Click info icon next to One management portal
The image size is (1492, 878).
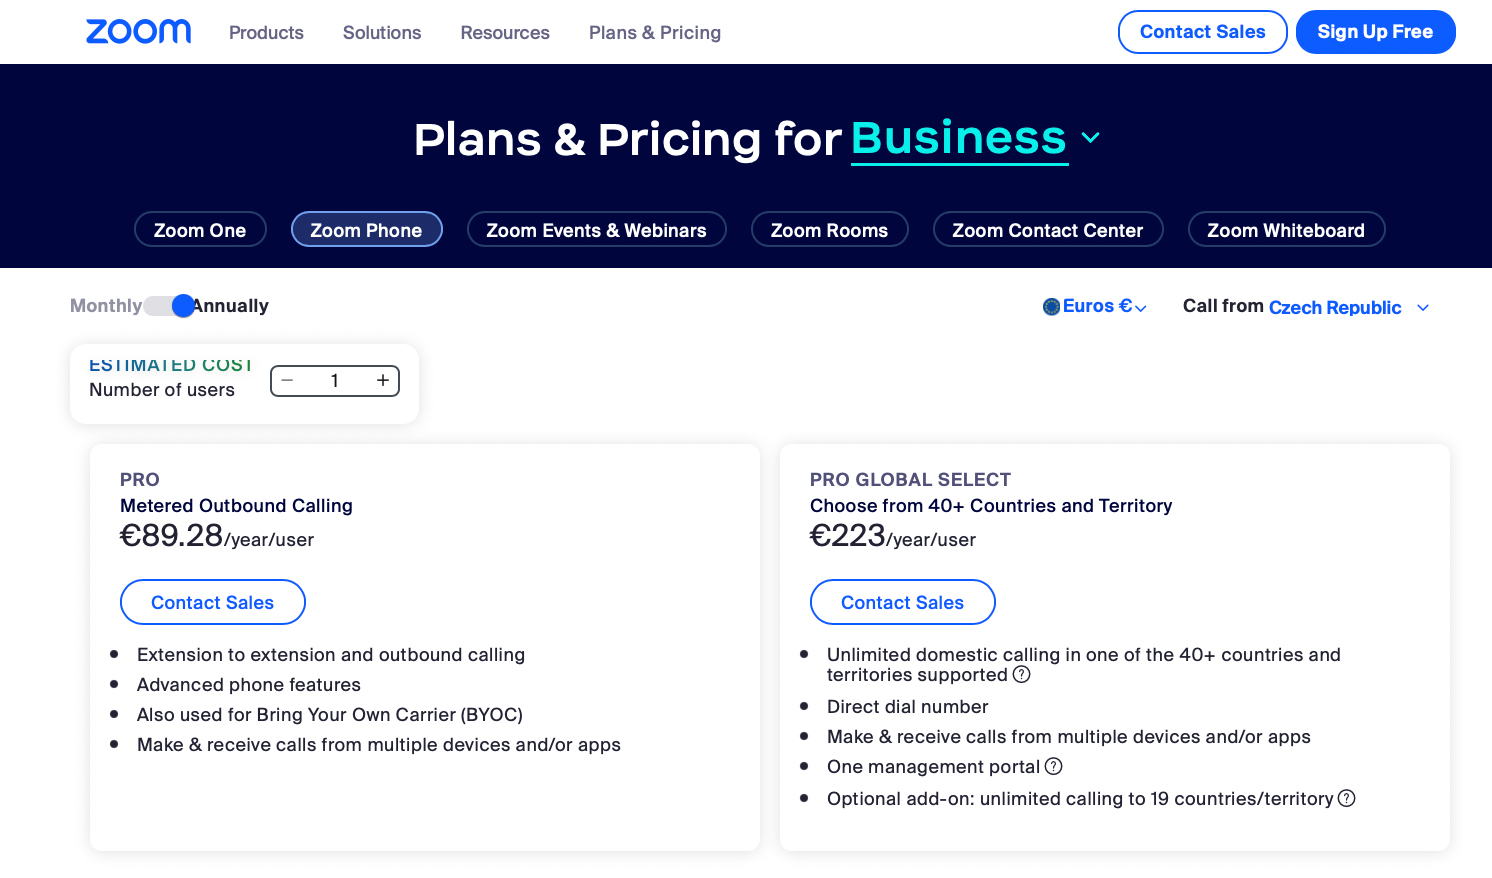1053,767
